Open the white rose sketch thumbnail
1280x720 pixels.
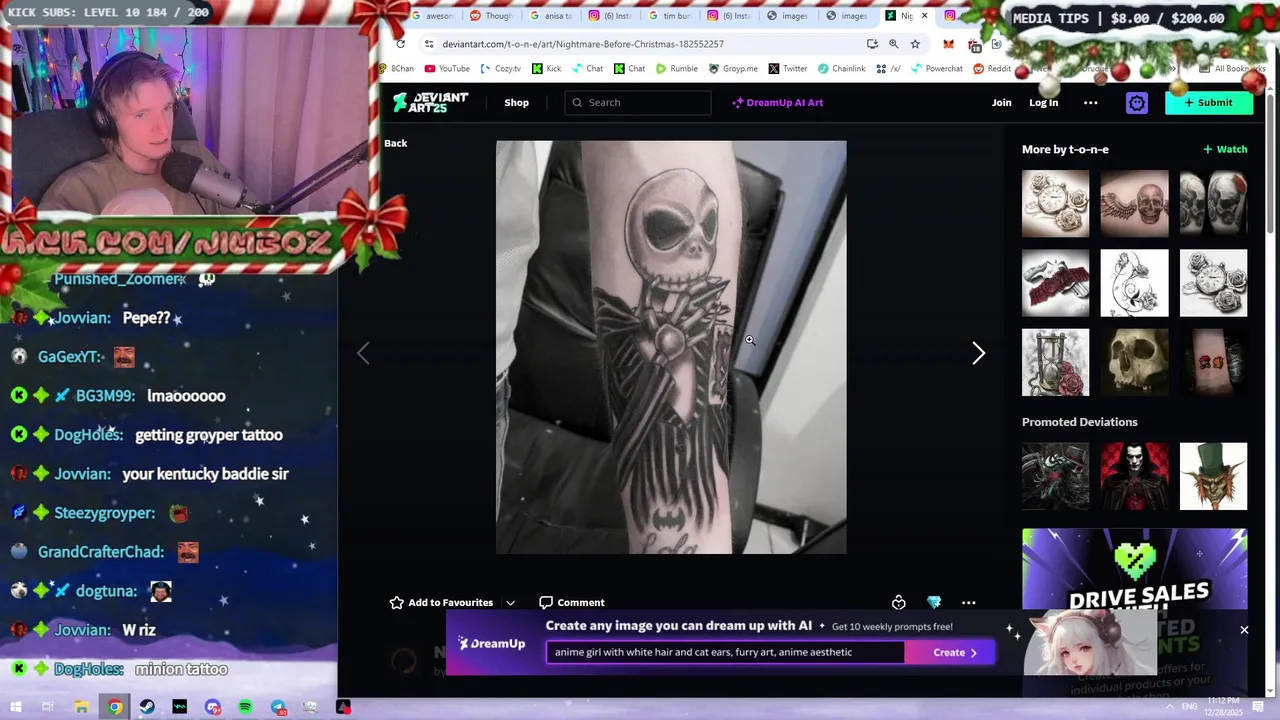[x=1134, y=283]
